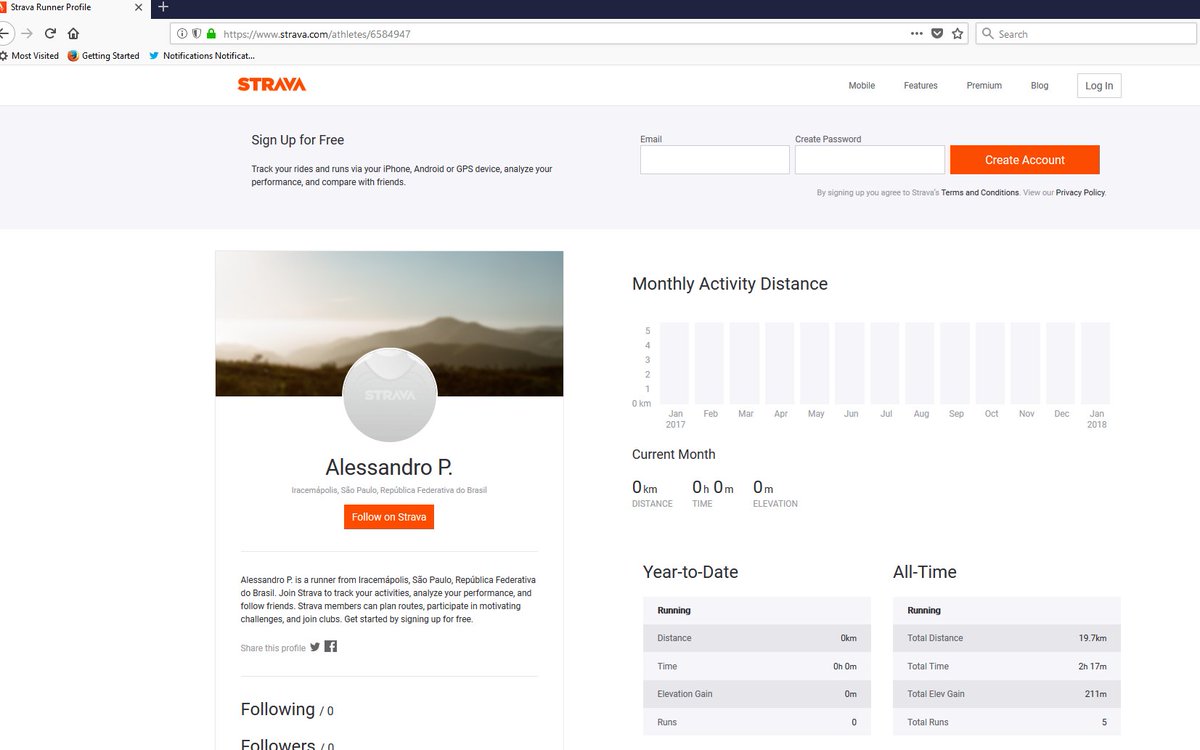This screenshot has width=1200, height=750.
Task: Open the Getting Started Firefox bookmark
Action: point(103,56)
